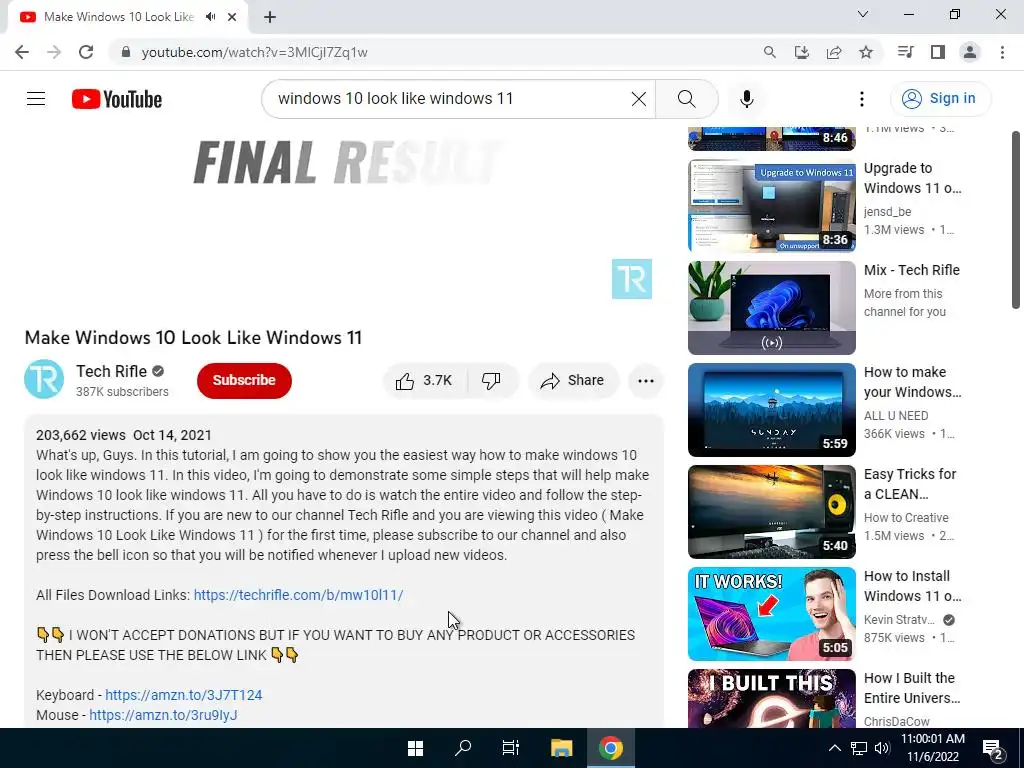
Task: Click 387K subscribers text
Action: tap(122, 392)
